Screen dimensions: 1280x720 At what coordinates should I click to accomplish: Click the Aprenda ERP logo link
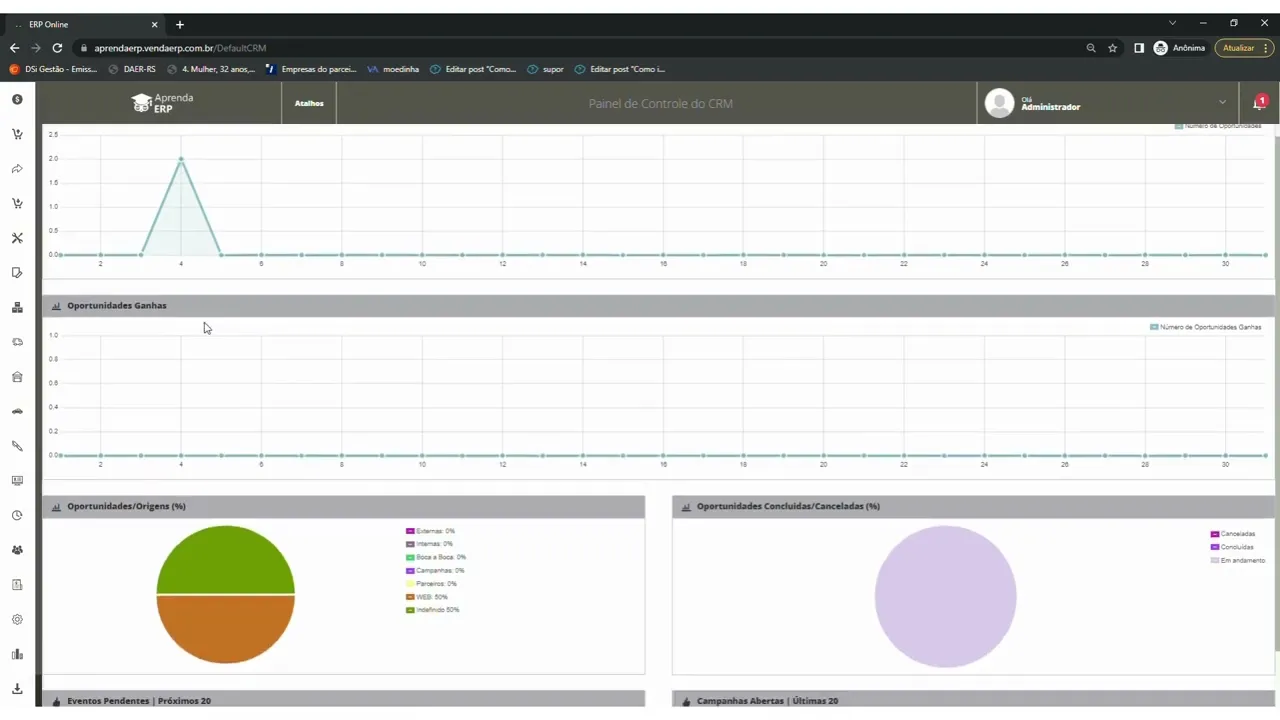click(x=162, y=103)
